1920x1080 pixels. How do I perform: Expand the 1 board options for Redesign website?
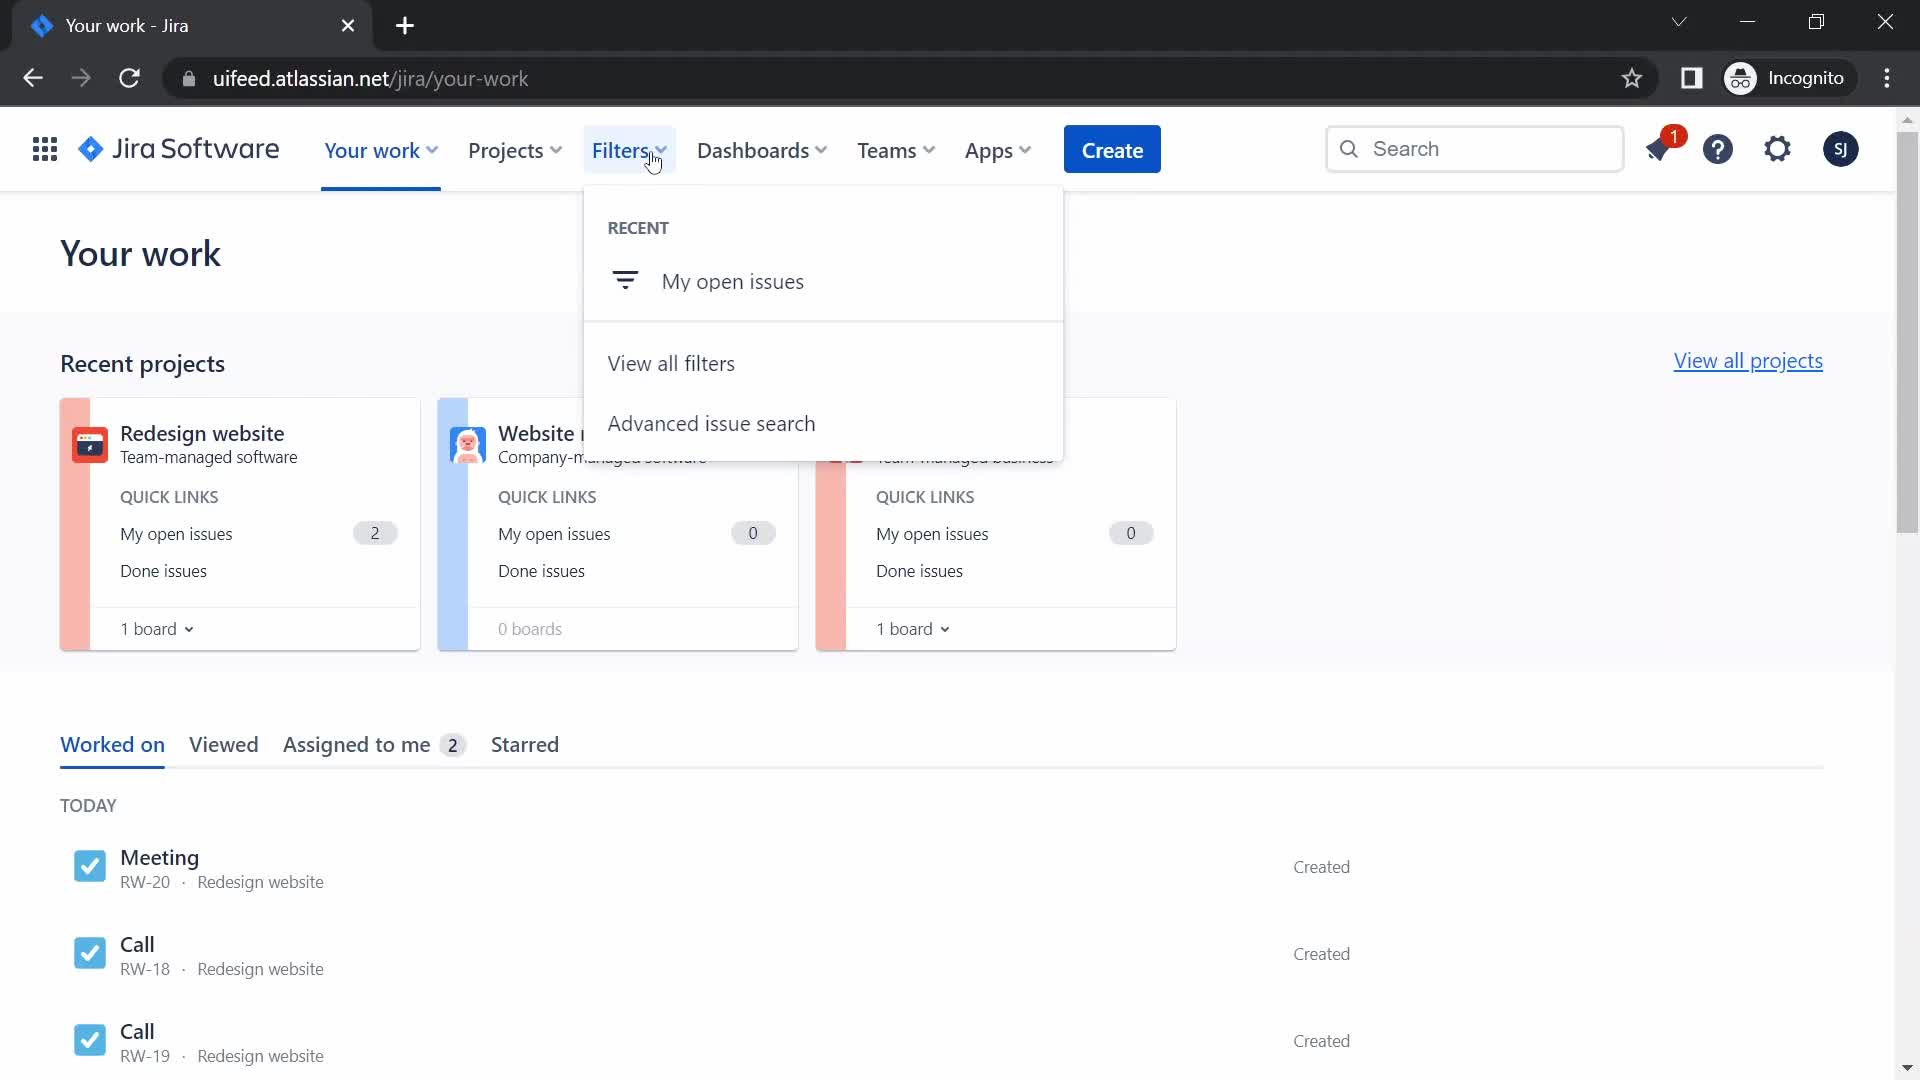[x=157, y=628]
